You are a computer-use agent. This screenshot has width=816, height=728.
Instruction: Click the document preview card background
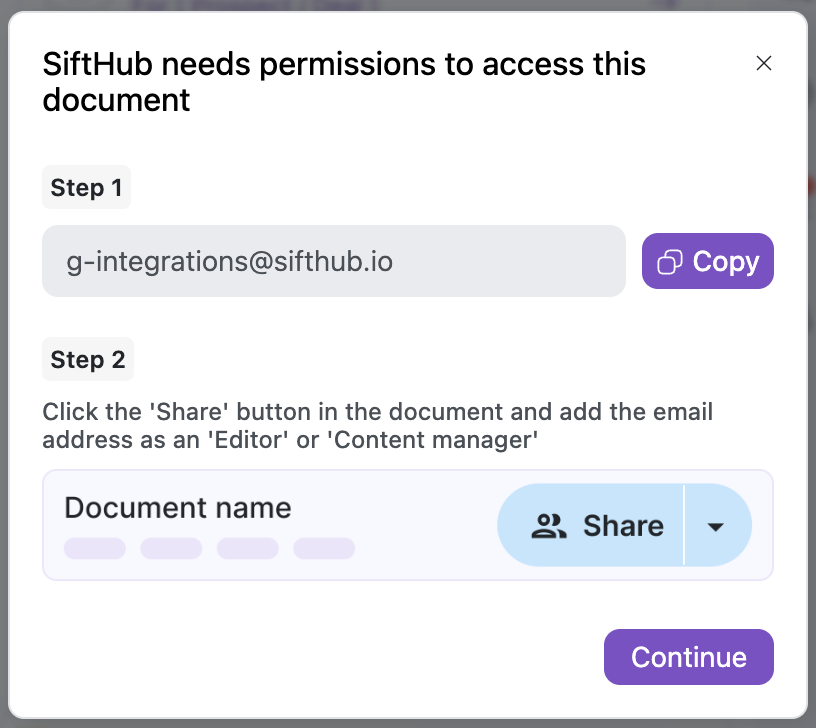(420, 560)
